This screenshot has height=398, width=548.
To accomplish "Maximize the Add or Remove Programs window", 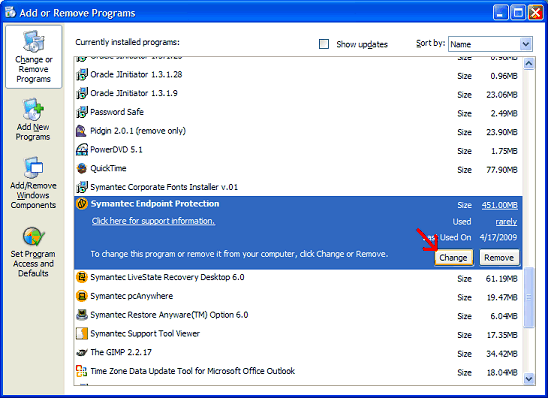I will (x=518, y=13).
